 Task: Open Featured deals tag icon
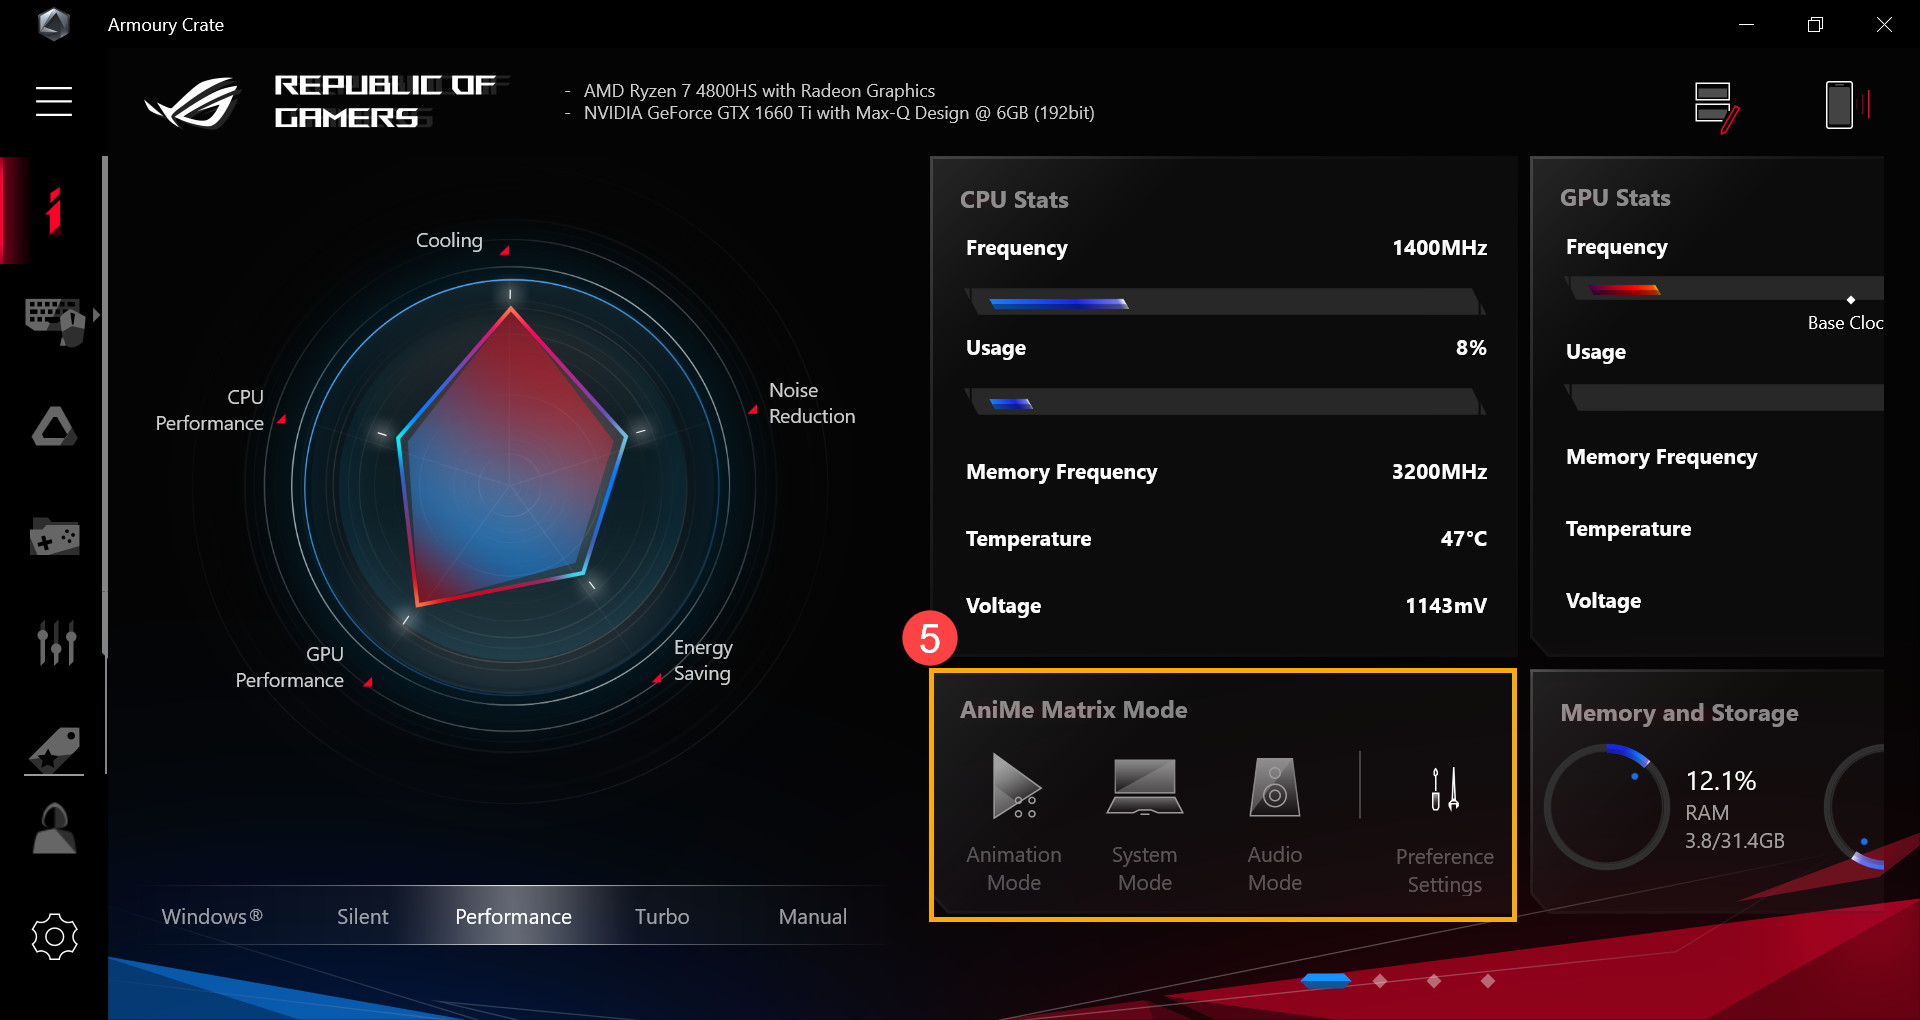[54, 750]
